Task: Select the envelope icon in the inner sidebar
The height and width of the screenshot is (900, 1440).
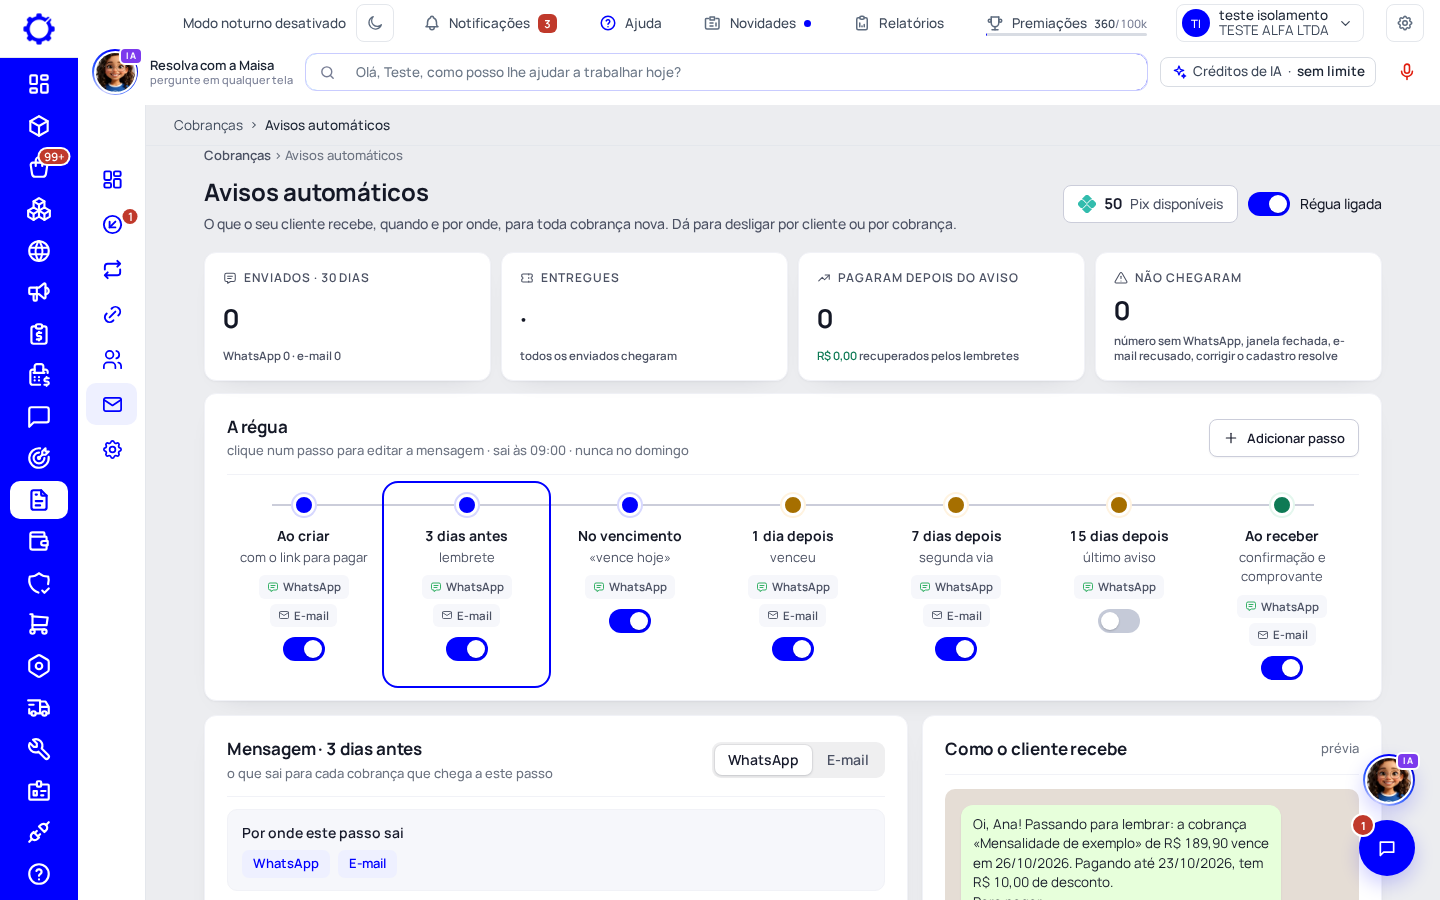Action: coord(112,404)
